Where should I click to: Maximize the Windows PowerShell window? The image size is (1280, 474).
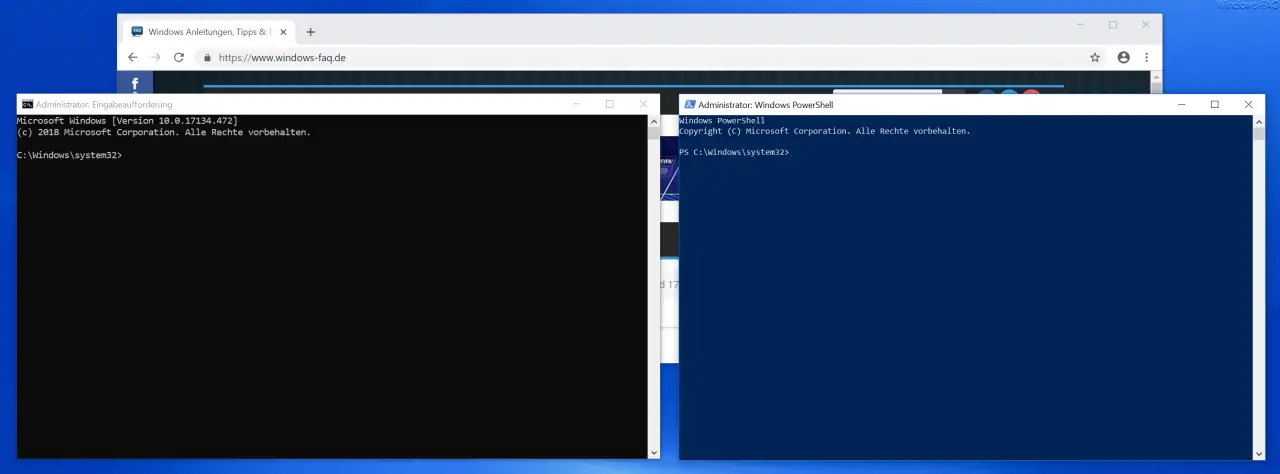[x=1215, y=104]
